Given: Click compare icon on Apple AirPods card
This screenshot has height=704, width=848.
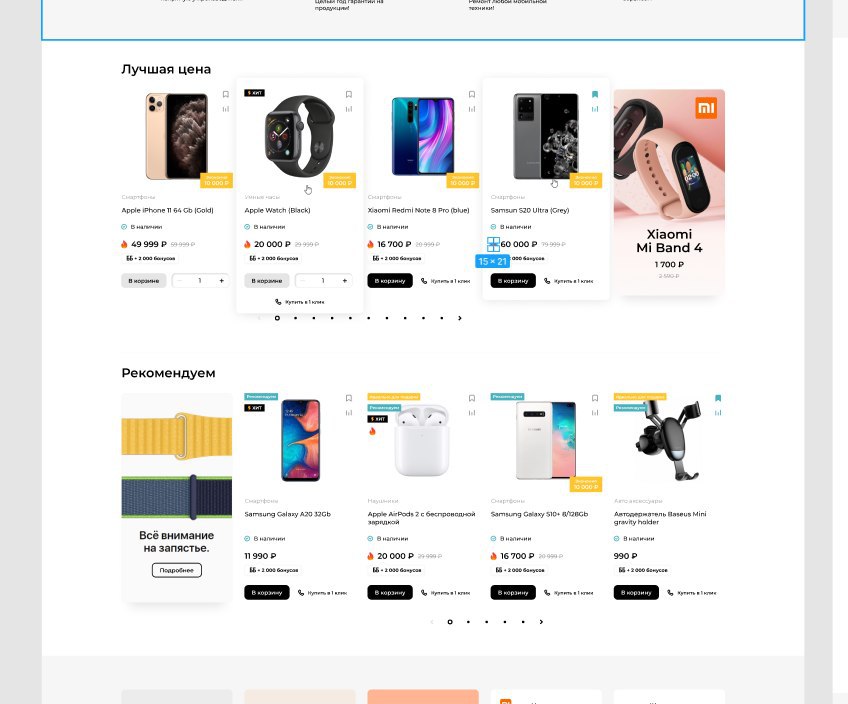Looking at the screenshot, I should point(472,413).
